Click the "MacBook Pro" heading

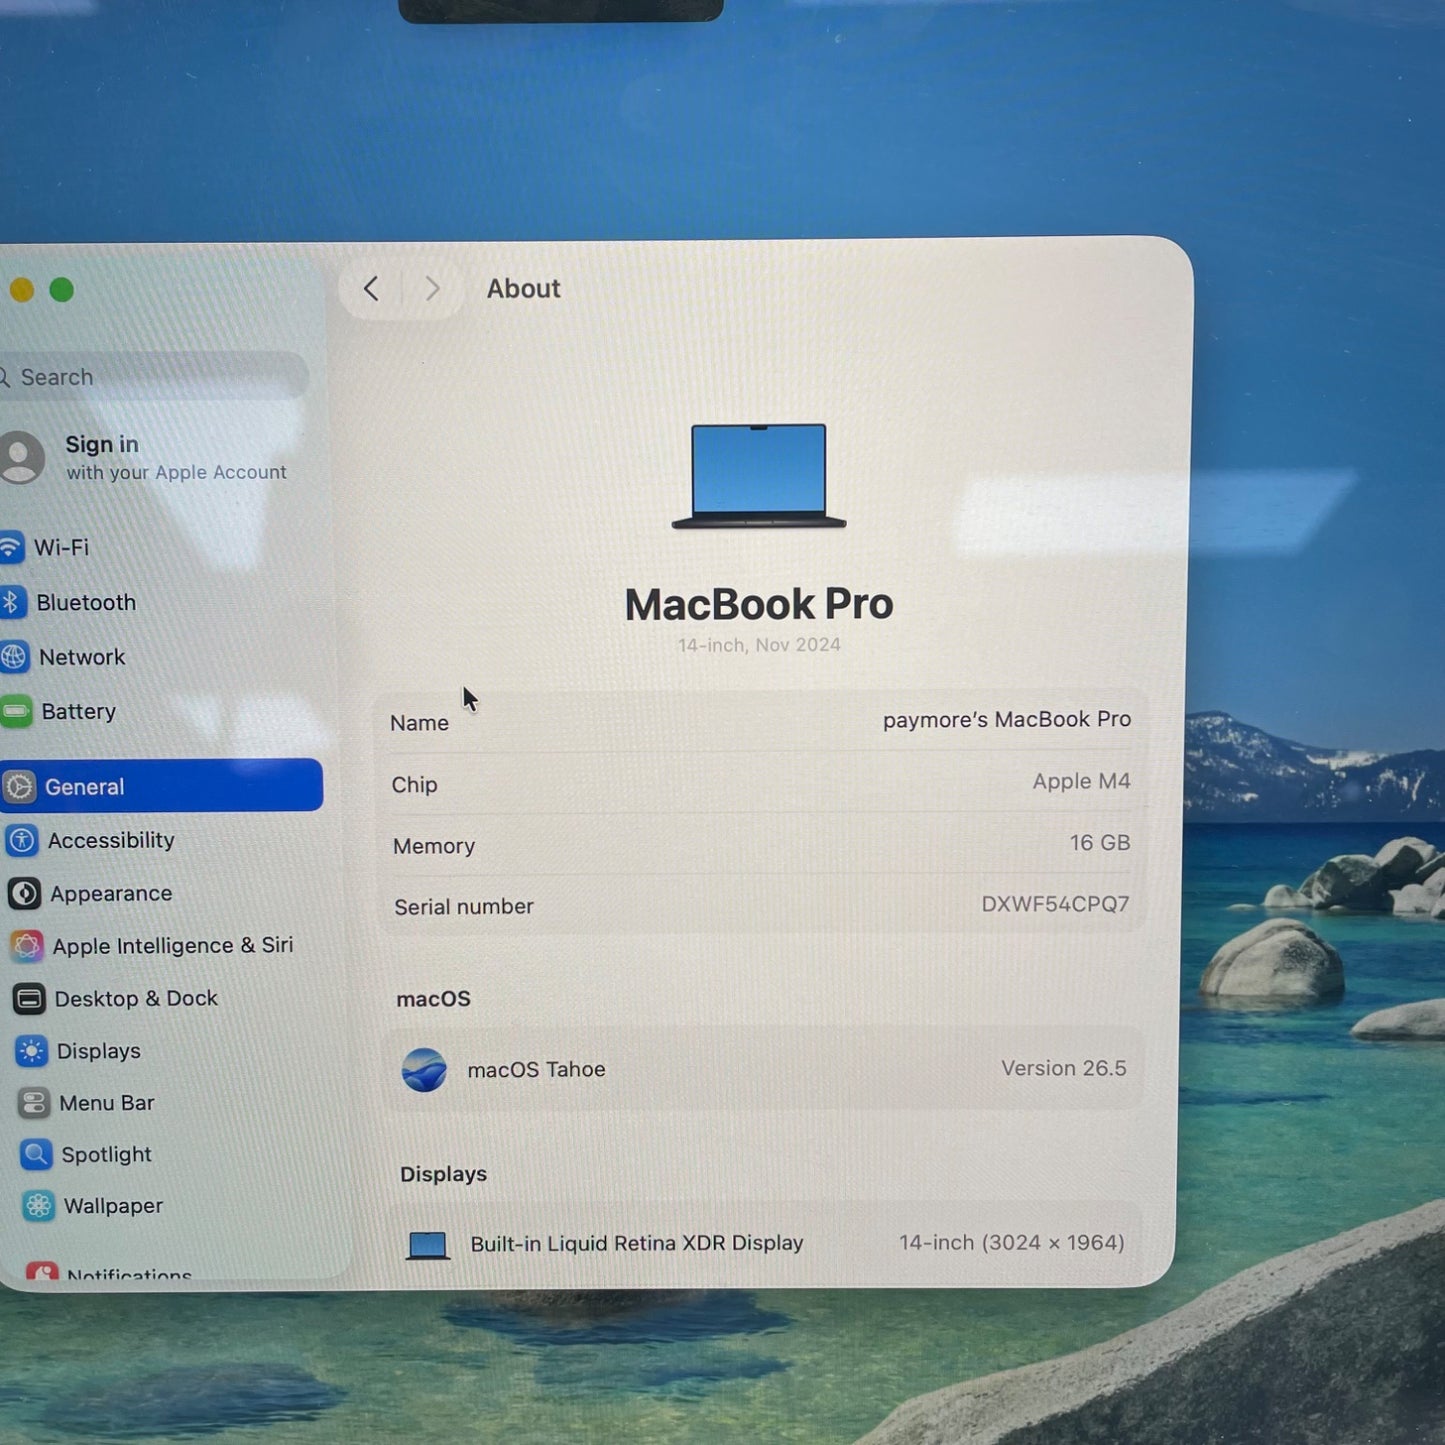759,604
